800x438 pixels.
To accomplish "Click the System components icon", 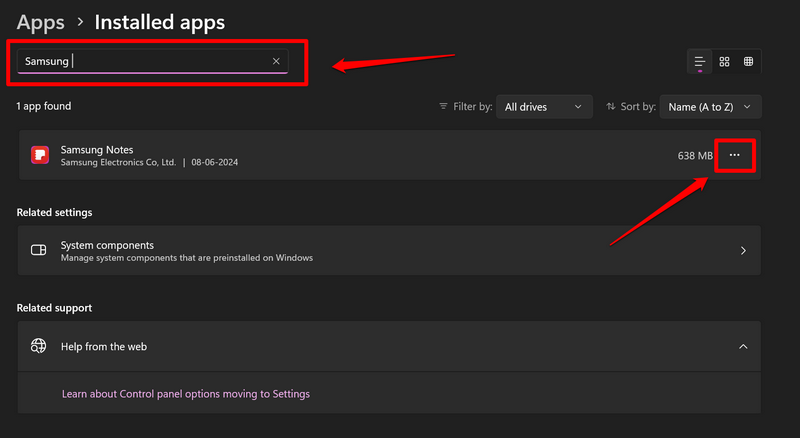I will coord(39,250).
